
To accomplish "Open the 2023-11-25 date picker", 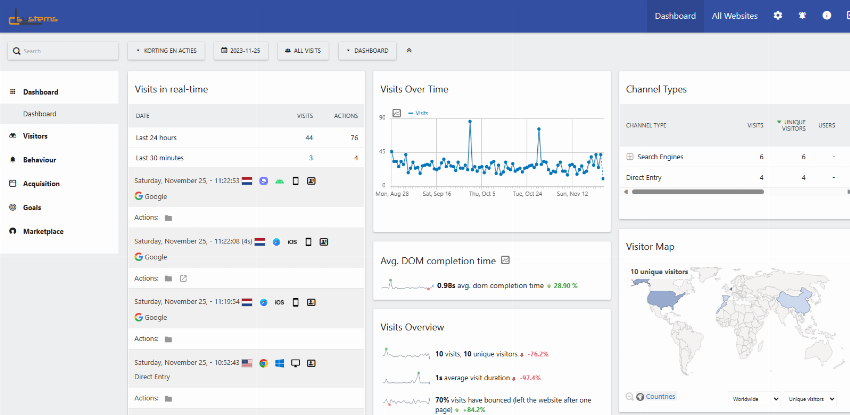I will pyautogui.click(x=241, y=50).
